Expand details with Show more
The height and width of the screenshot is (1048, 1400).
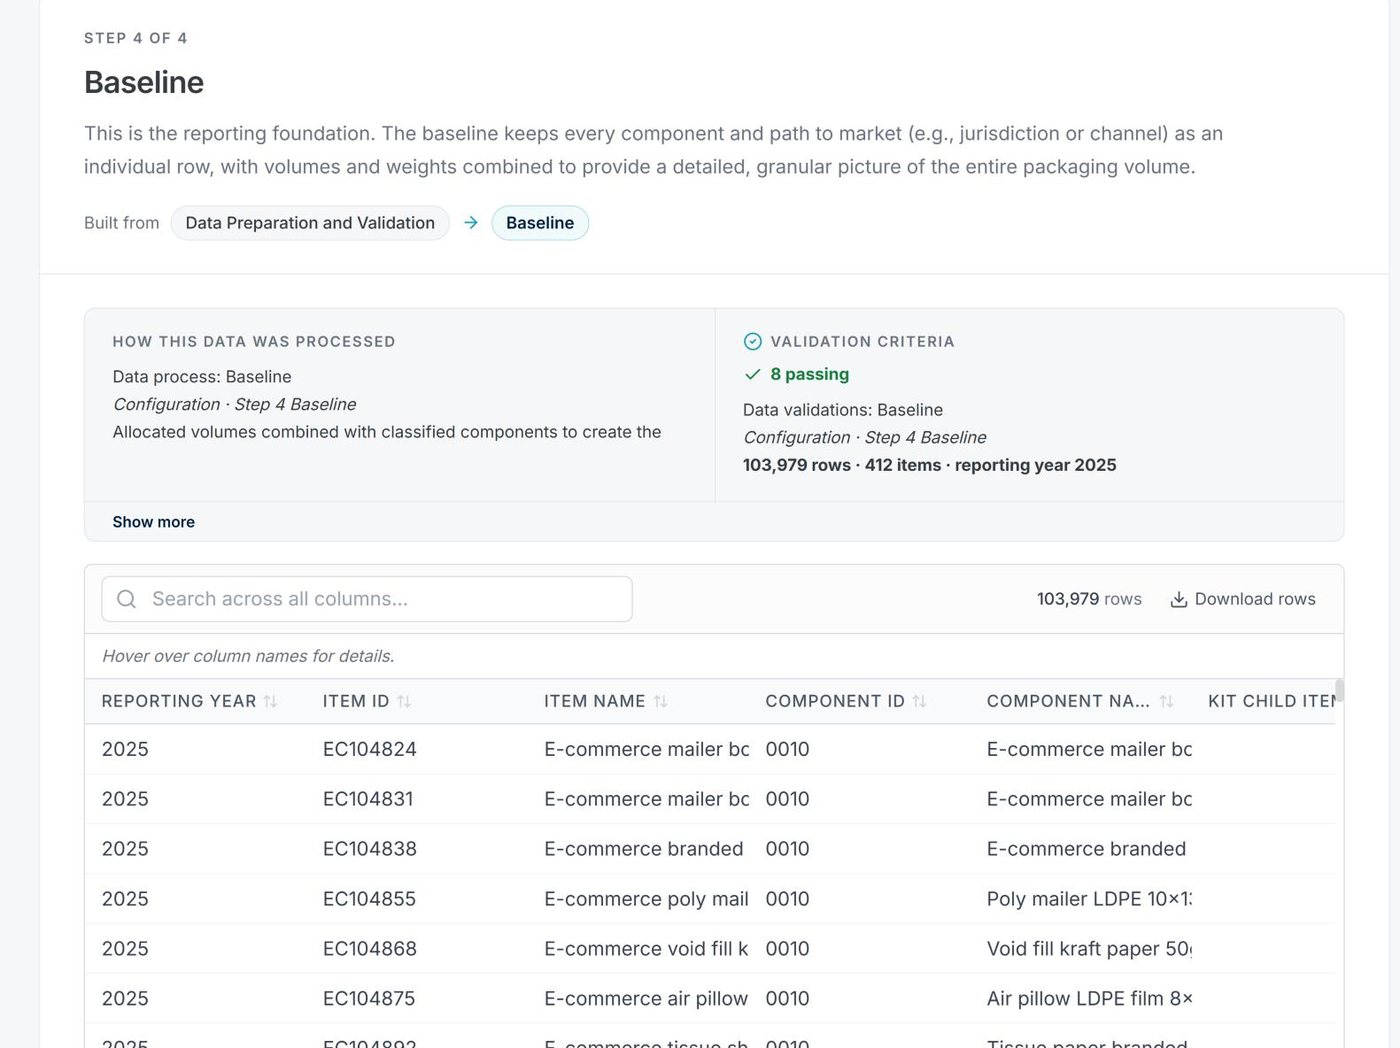[x=154, y=522]
